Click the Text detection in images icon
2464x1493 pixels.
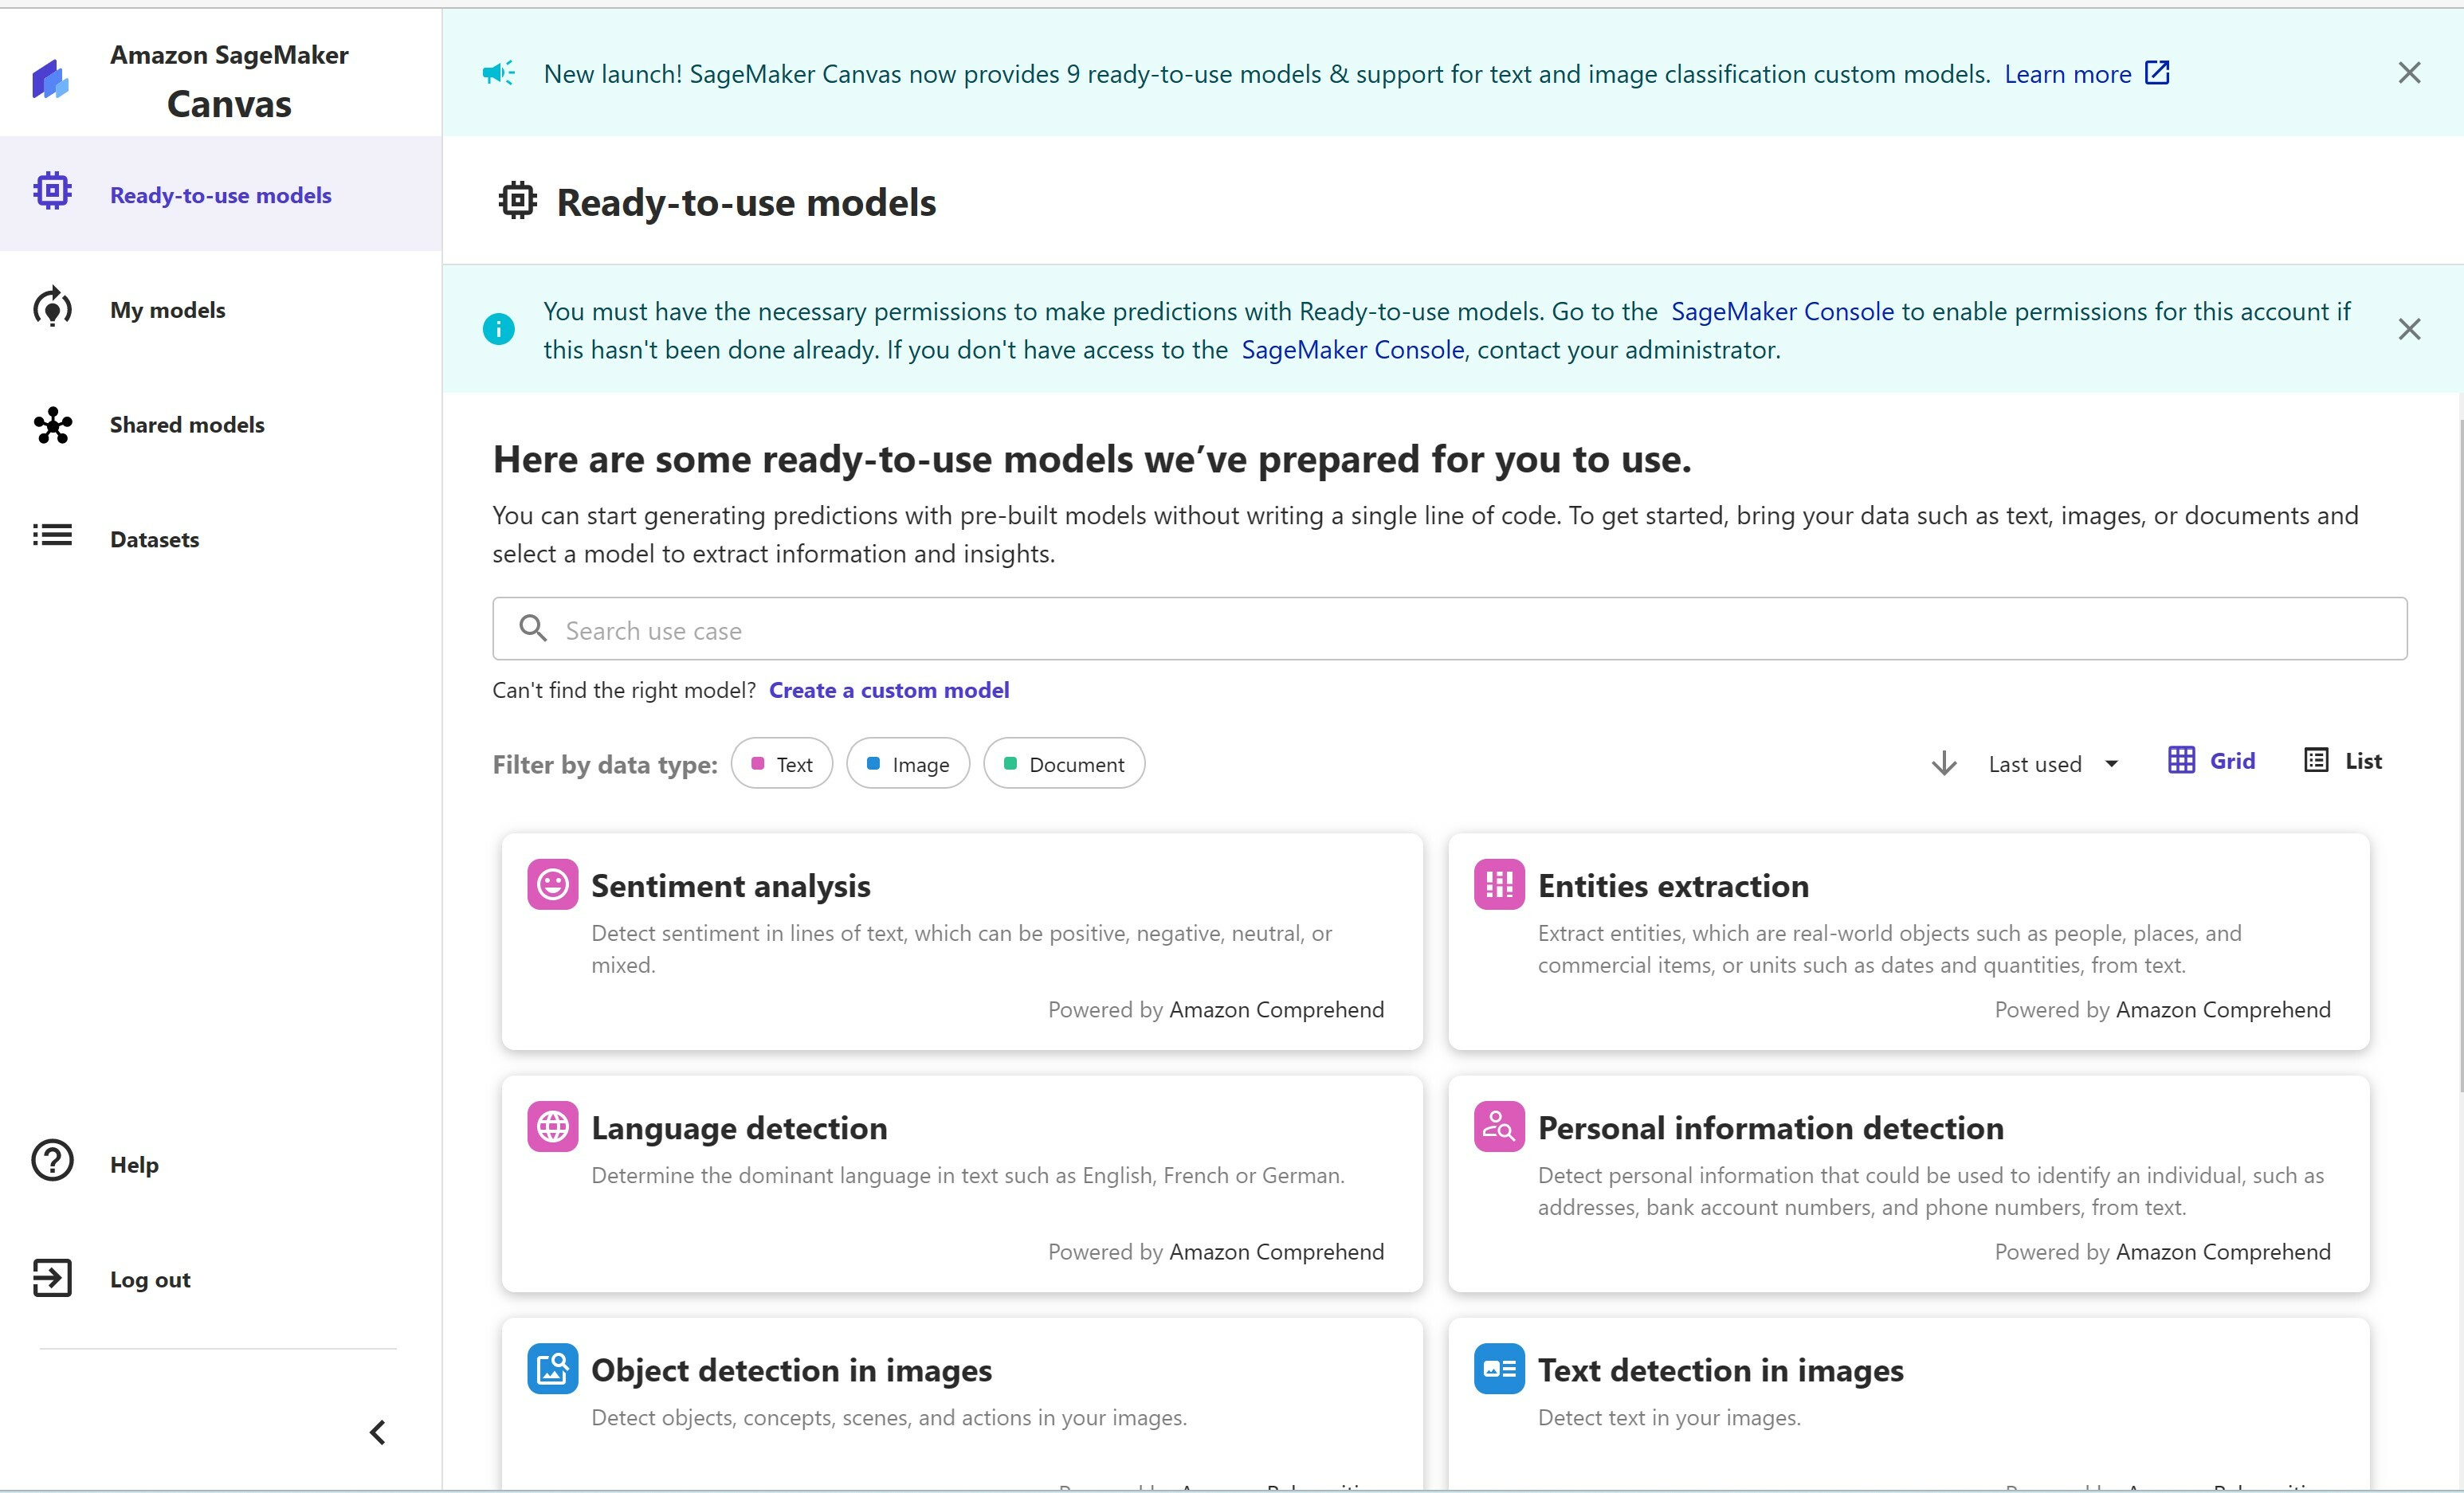(x=1498, y=1368)
